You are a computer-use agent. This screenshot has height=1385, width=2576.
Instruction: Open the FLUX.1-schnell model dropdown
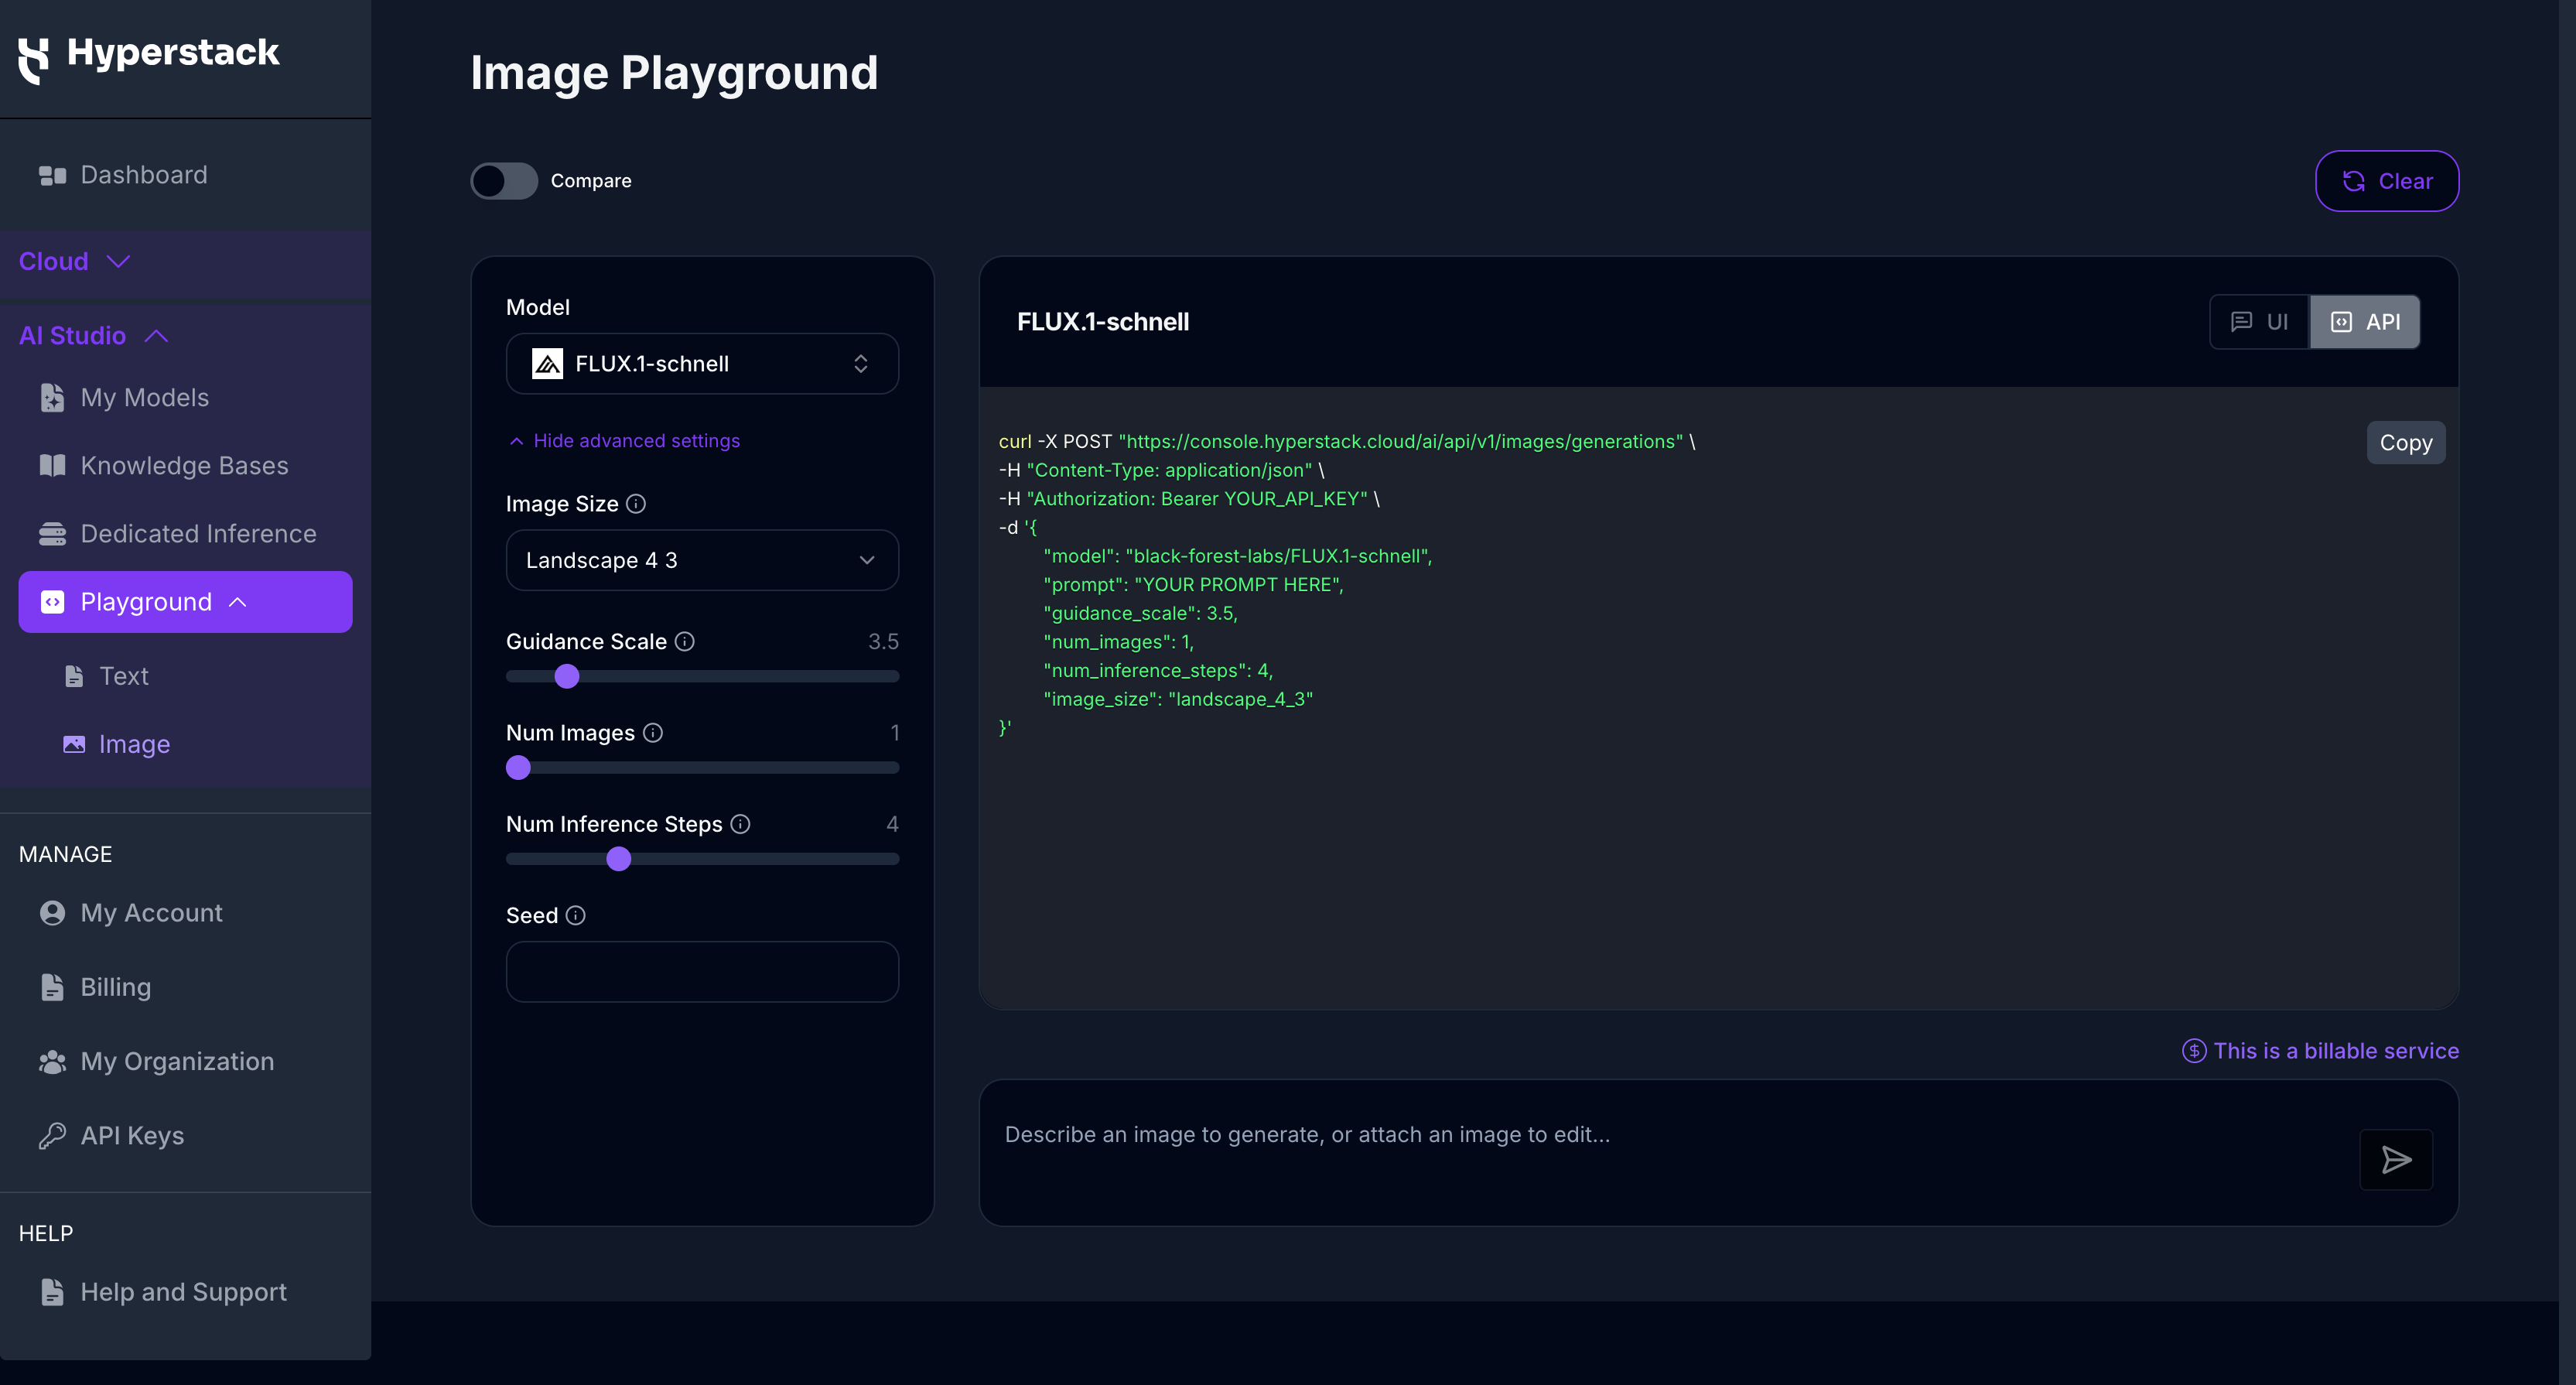pyautogui.click(x=702, y=364)
